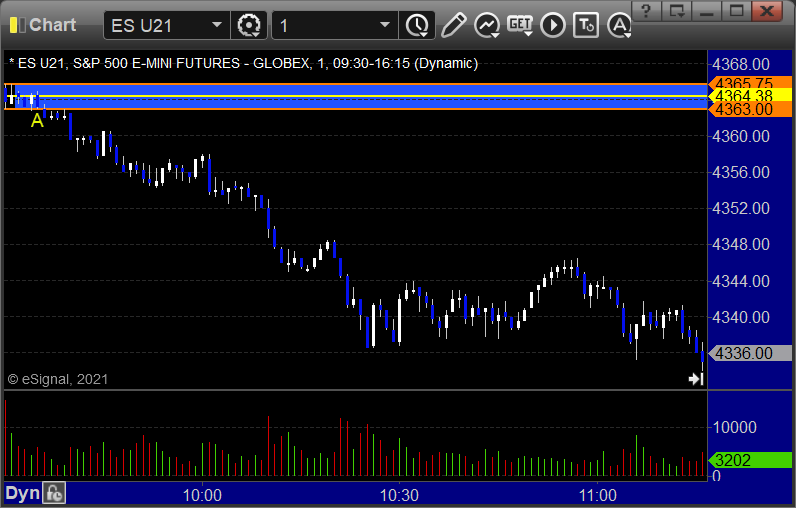Click the bar replay play button

[553, 25]
